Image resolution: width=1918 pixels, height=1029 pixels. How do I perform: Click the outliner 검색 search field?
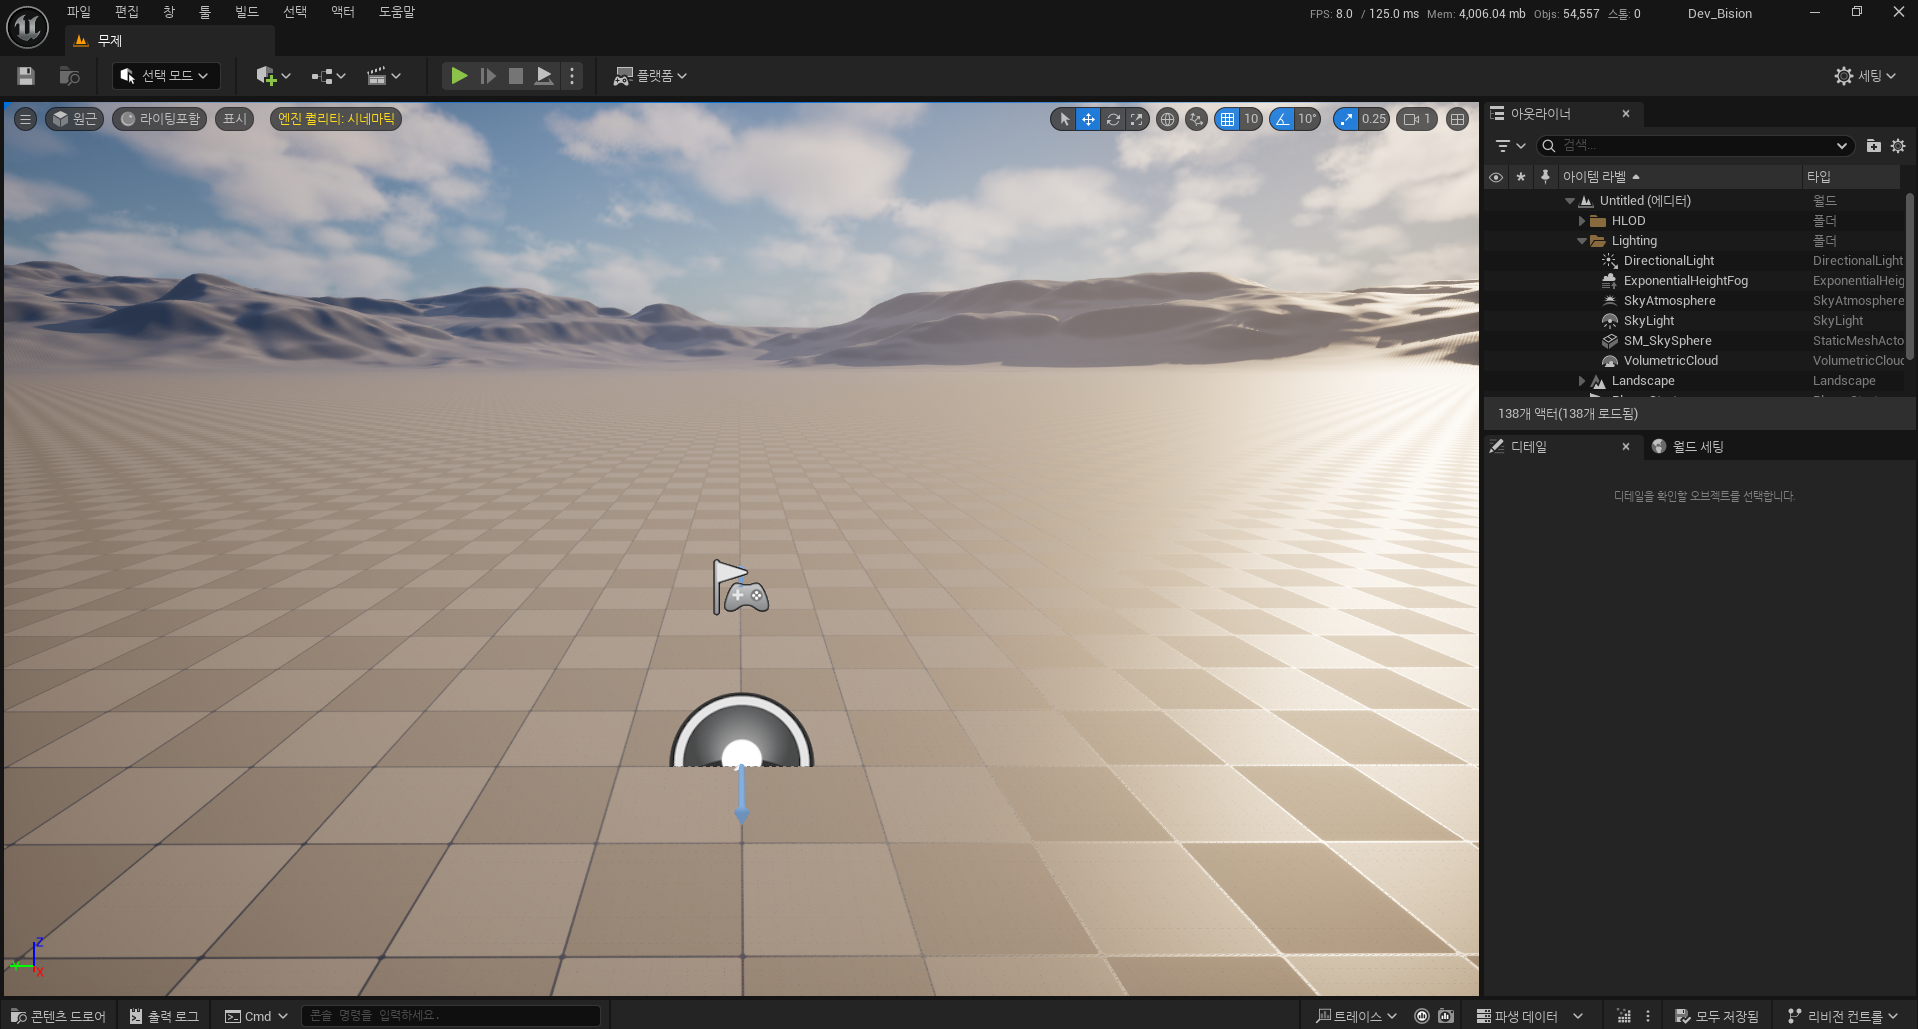[1695, 146]
